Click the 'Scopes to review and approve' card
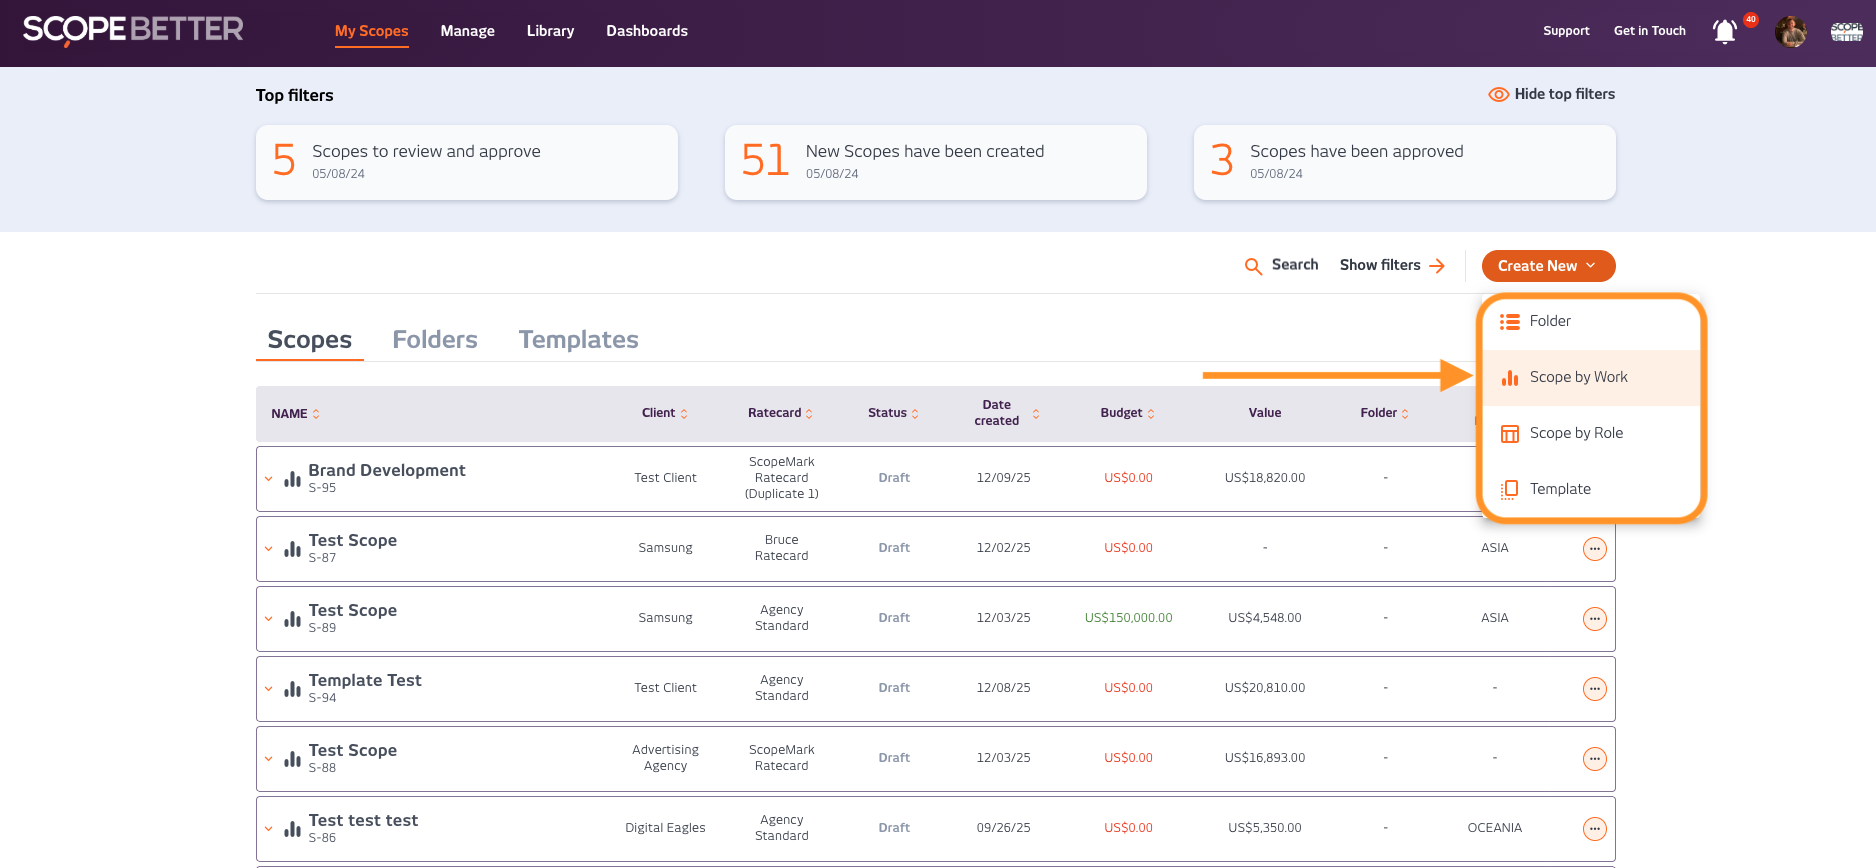 pos(467,162)
